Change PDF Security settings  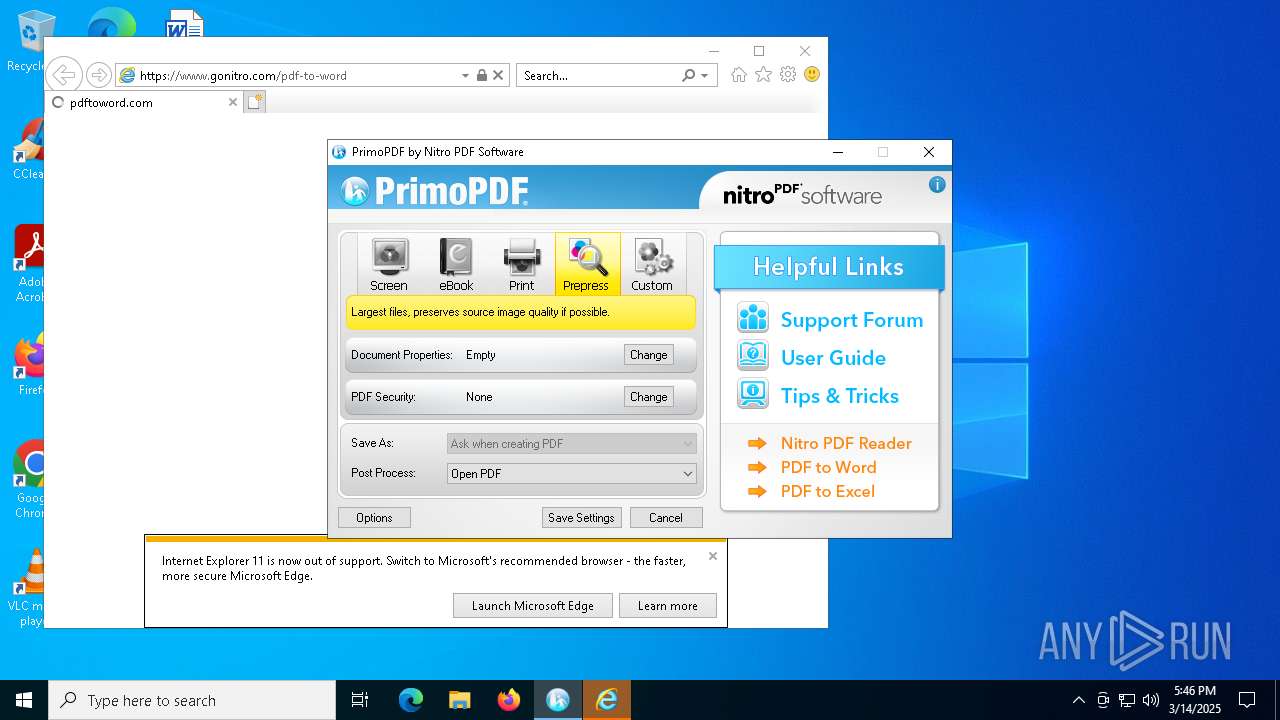tap(648, 397)
